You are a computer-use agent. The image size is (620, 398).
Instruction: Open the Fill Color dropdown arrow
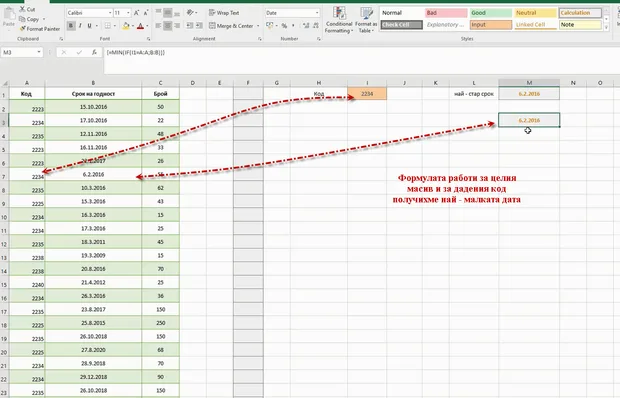pyautogui.click(x=132, y=26)
